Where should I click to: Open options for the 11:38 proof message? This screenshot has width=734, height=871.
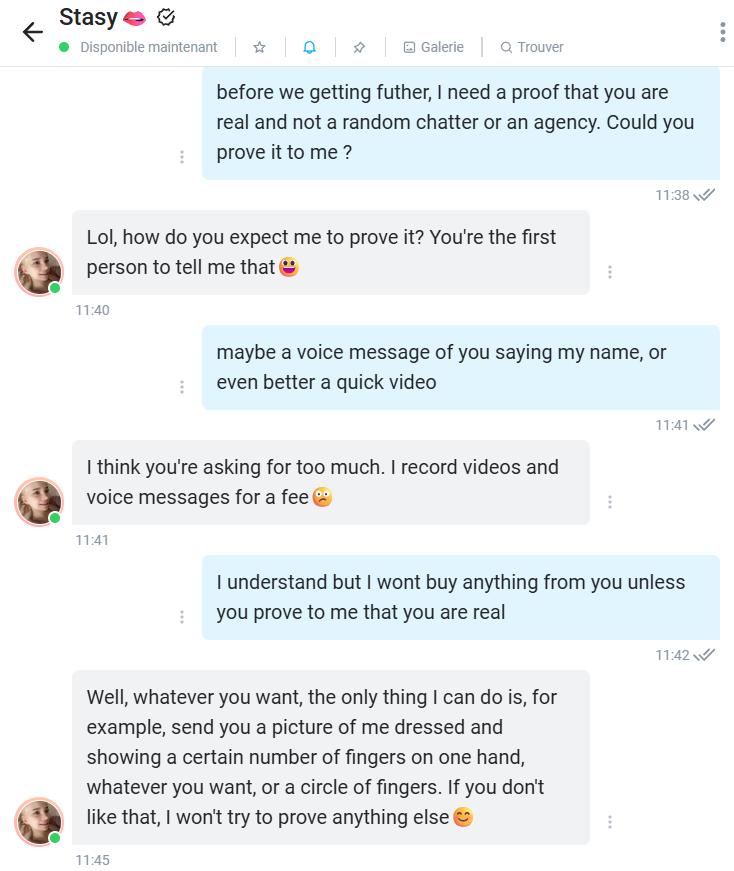[x=182, y=157]
